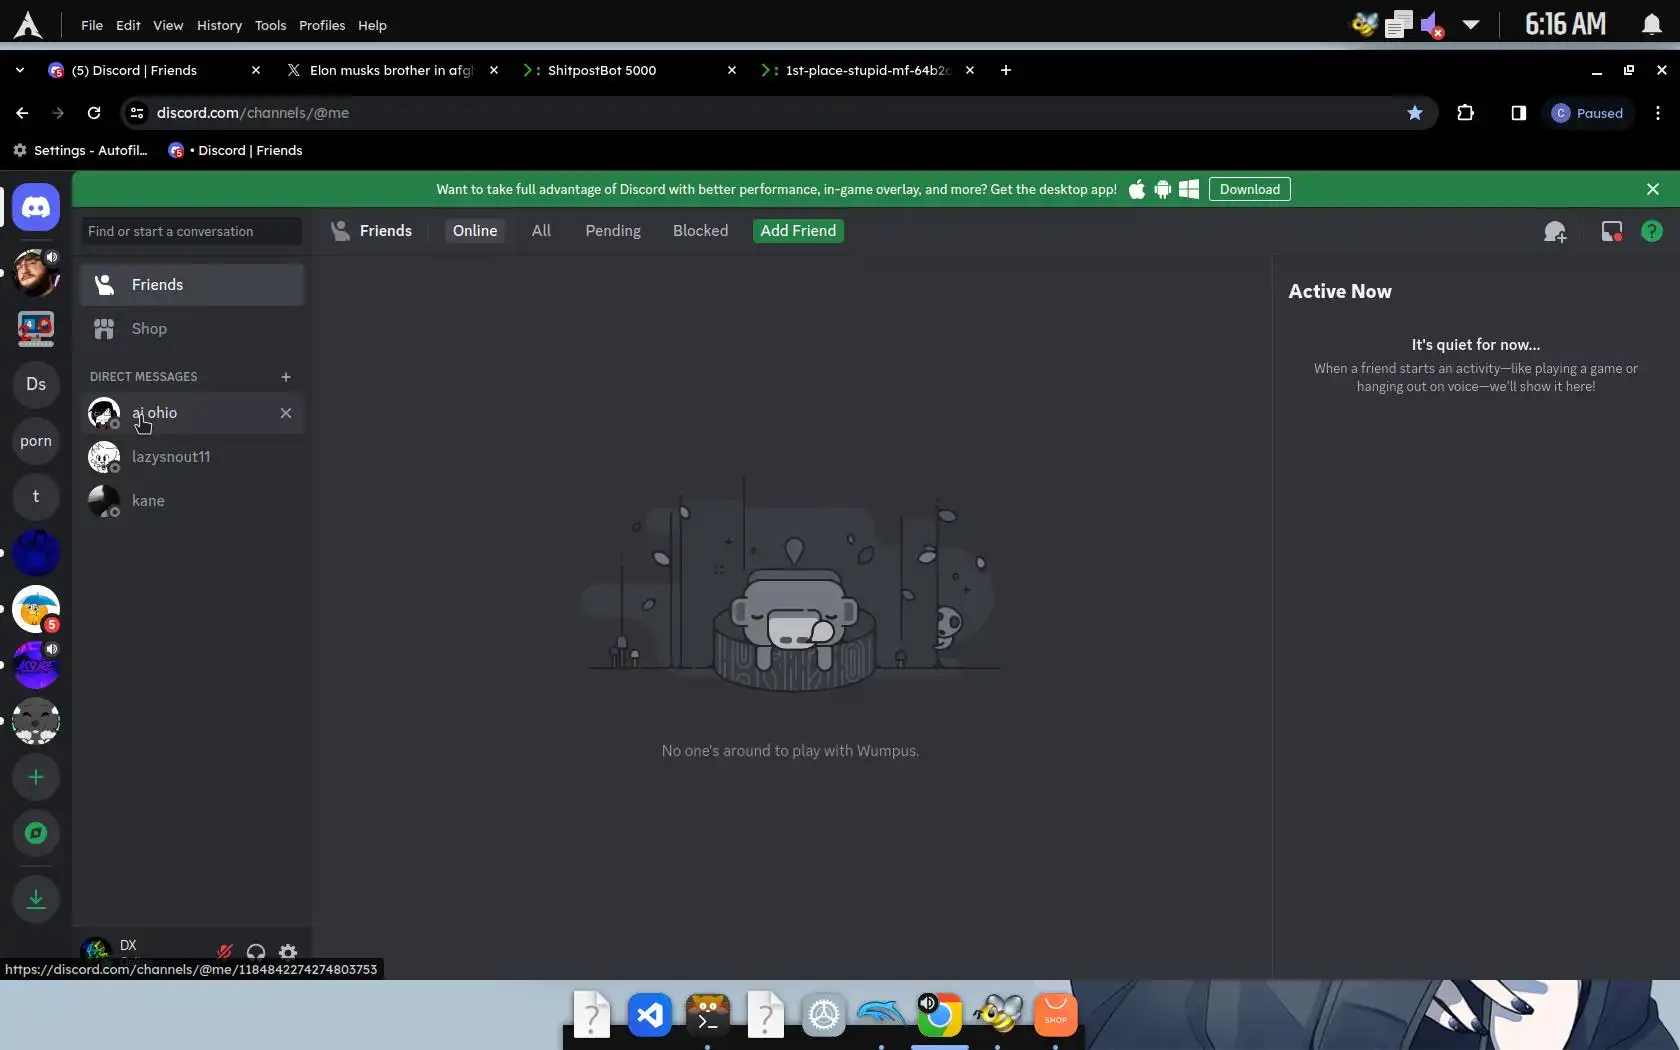Switch to the ShitpostBot 5000 browser tab

pyautogui.click(x=630, y=70)
